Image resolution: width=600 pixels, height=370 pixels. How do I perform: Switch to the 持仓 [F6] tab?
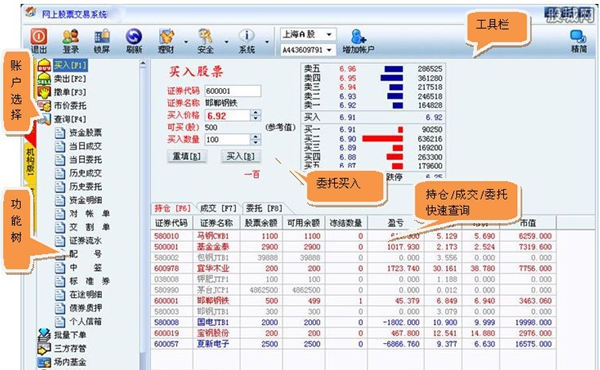(172, 209)
